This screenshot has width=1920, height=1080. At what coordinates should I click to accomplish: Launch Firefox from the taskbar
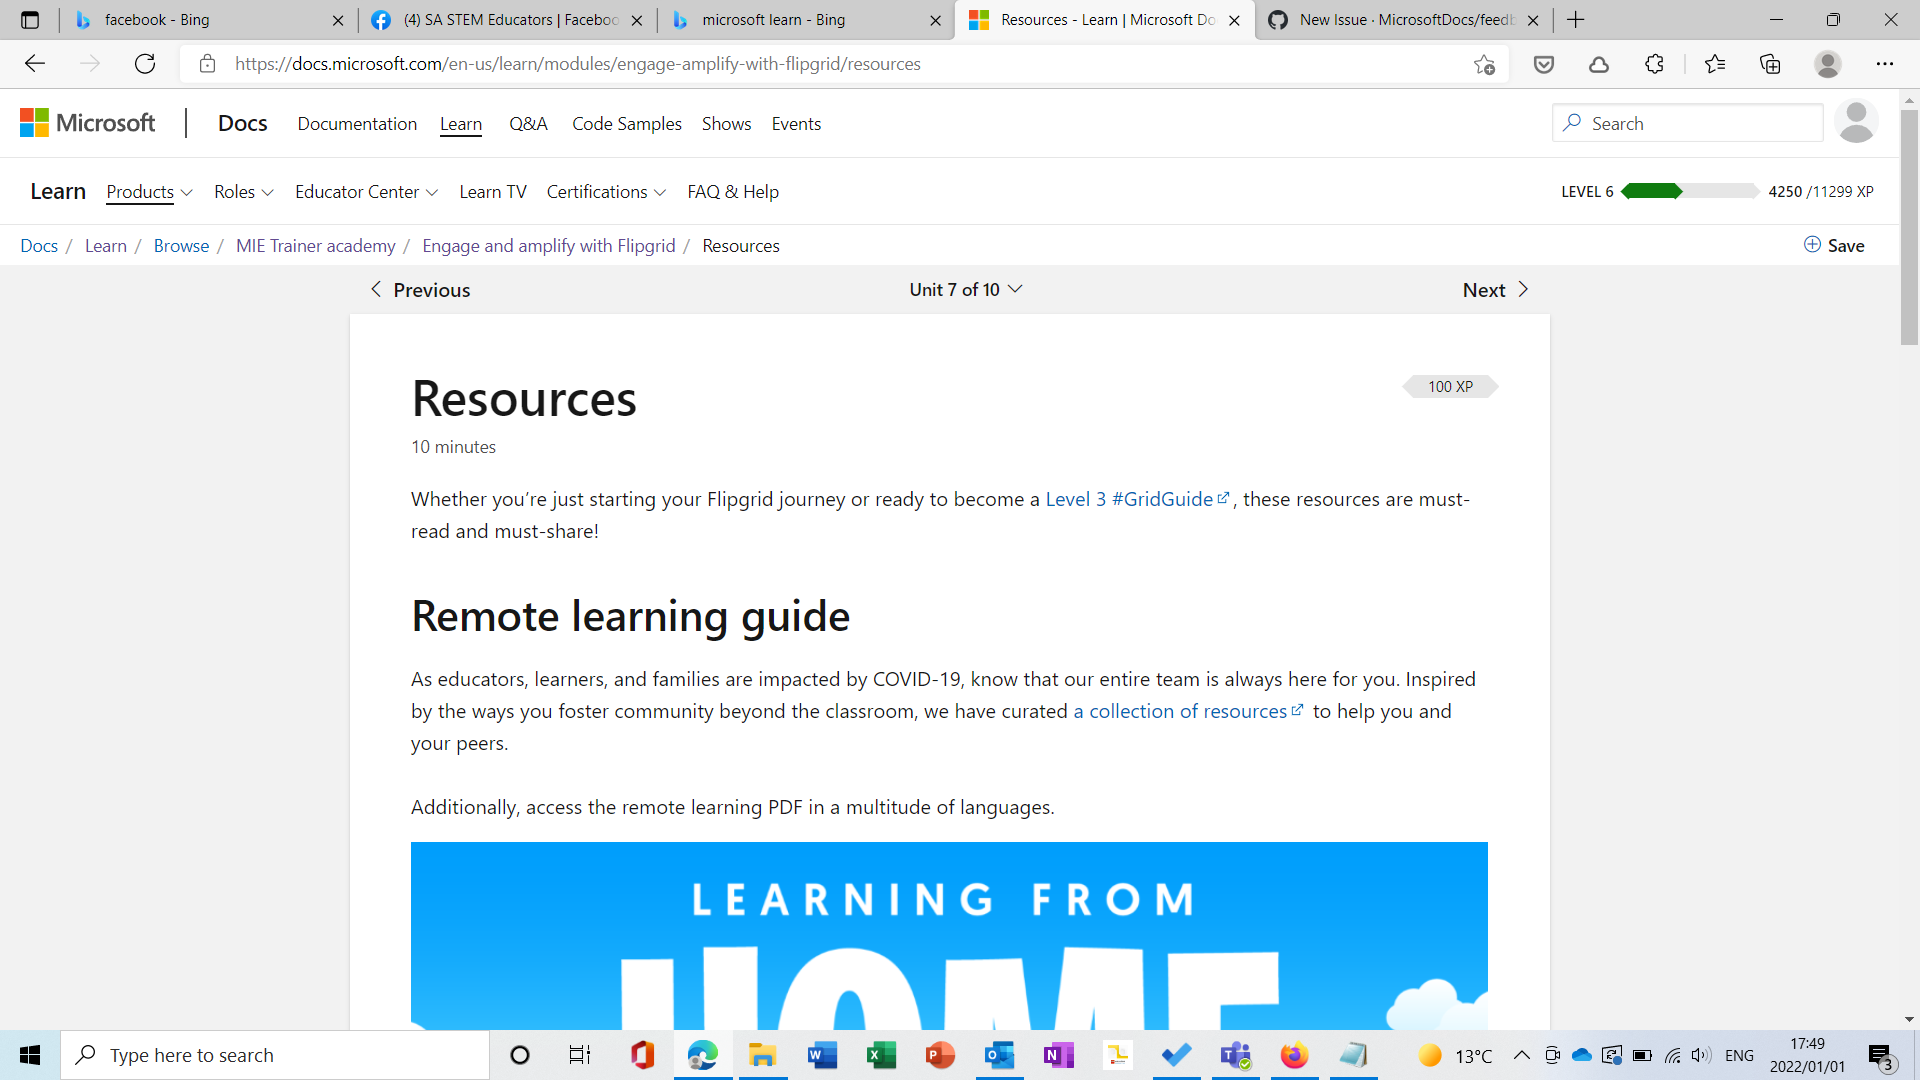(x=1294, y=1055)
